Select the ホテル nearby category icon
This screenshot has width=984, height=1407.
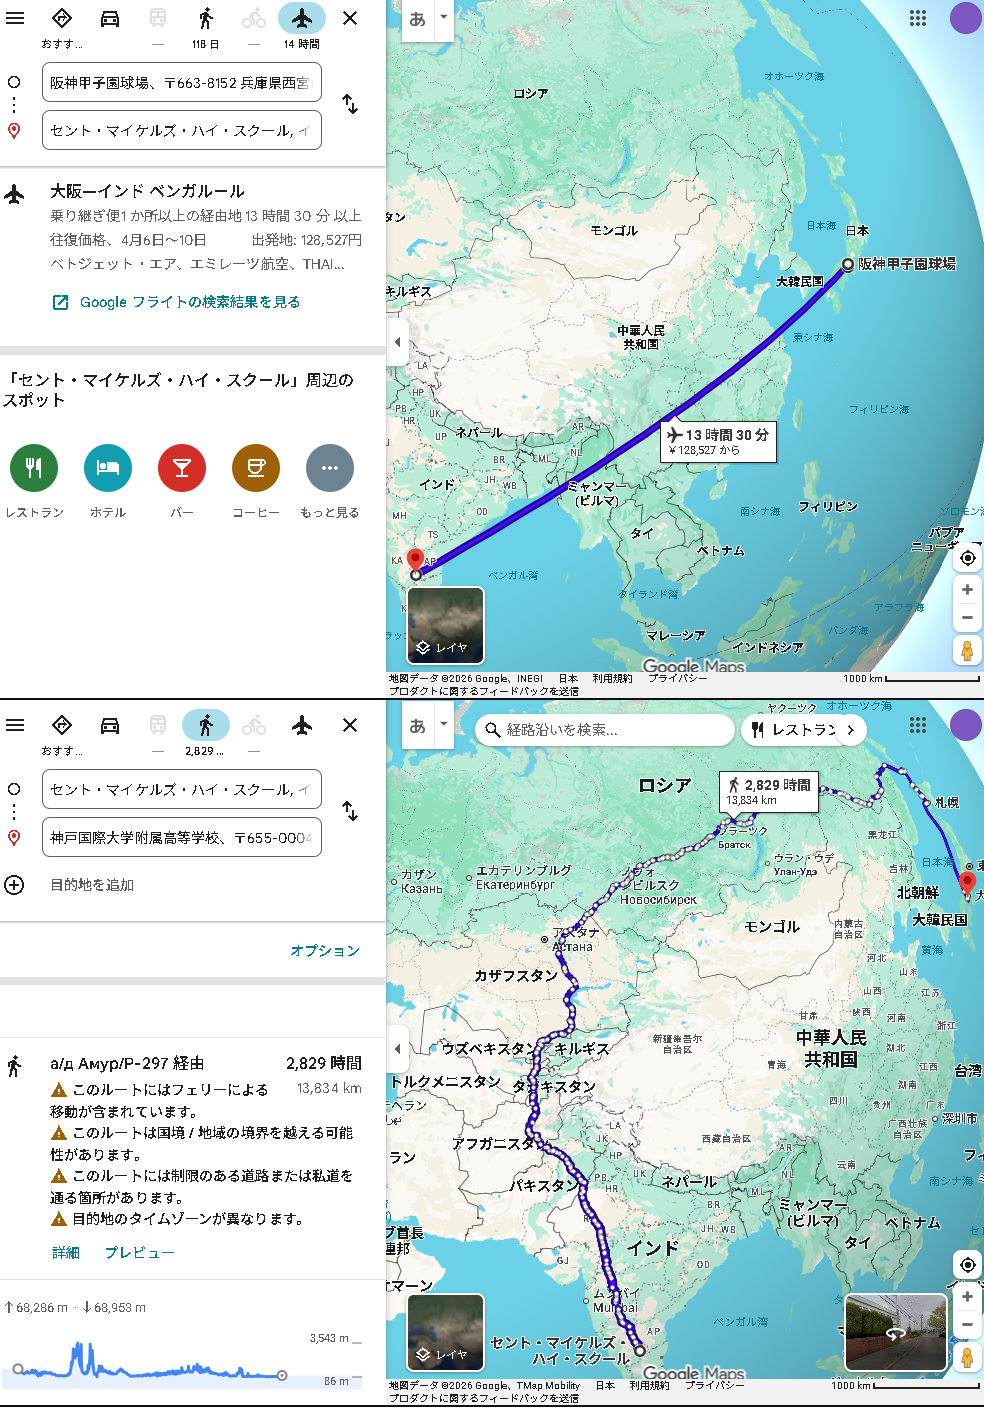(x=108, y=468)
